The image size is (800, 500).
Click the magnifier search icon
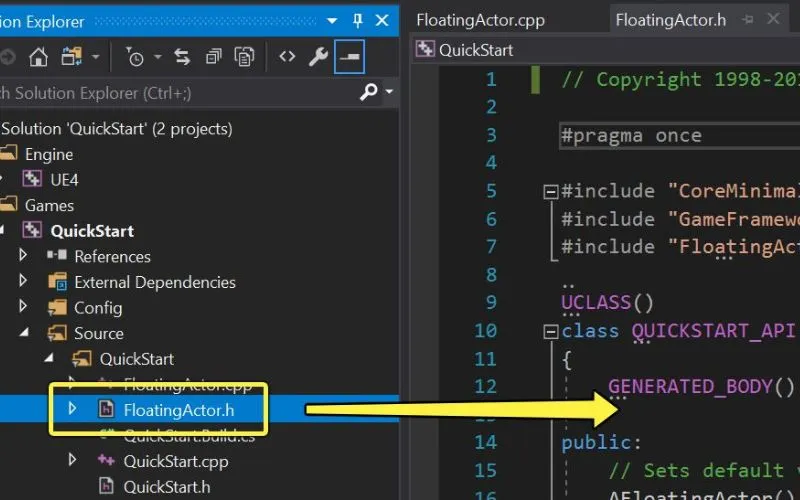pyautogui.click(x=368, y=92)
